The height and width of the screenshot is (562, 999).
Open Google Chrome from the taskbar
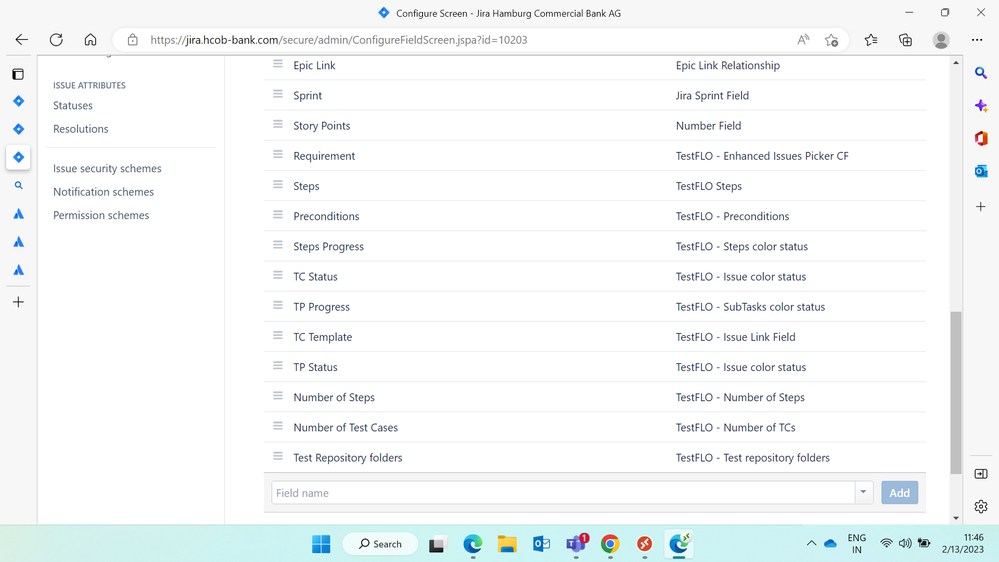pos(610,544)
